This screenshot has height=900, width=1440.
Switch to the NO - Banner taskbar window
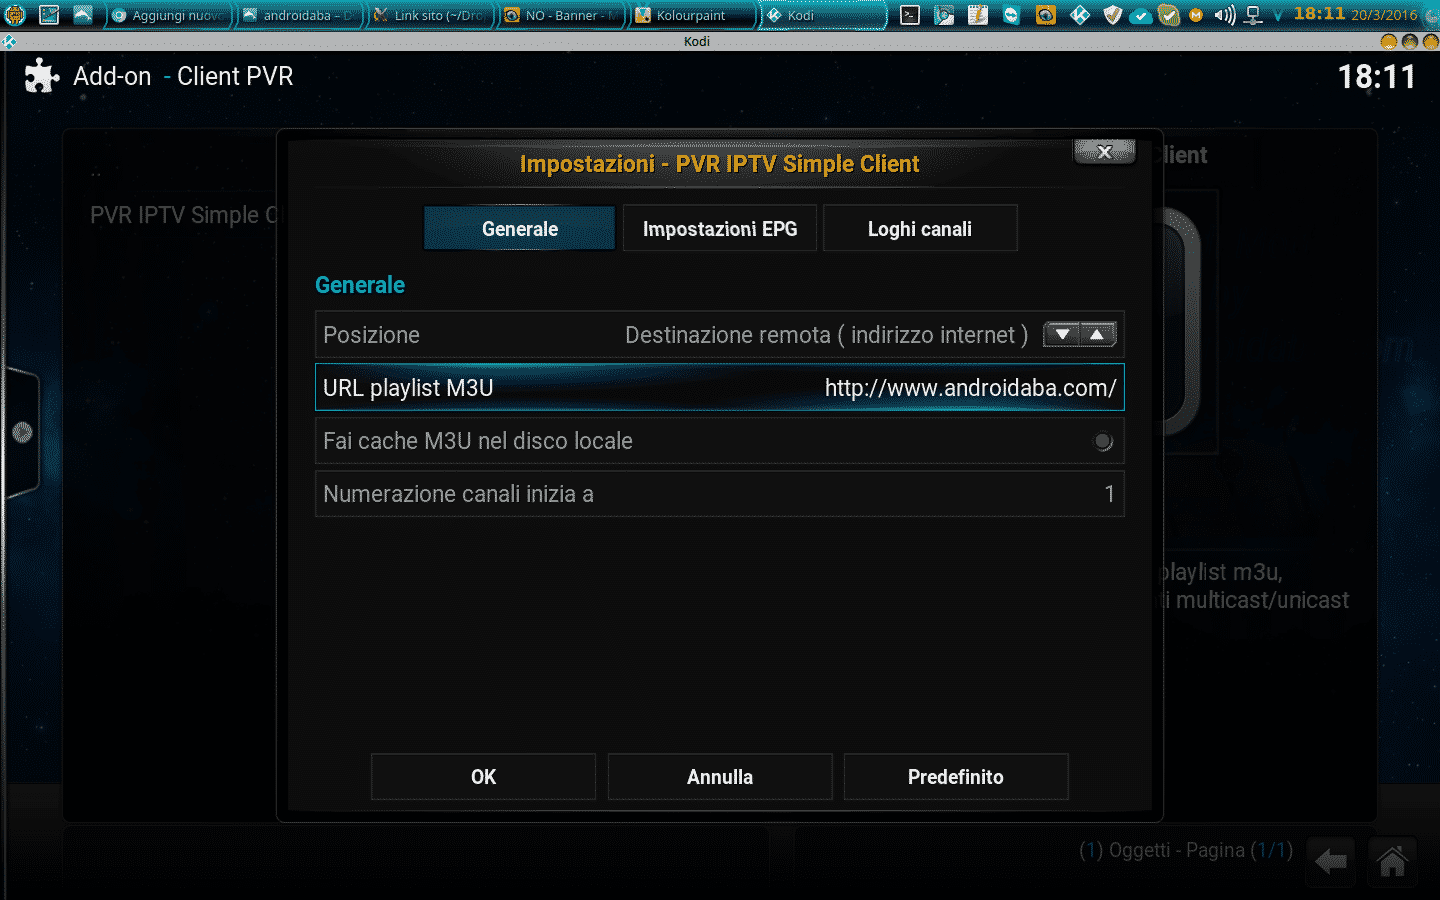tap(561, 16)
